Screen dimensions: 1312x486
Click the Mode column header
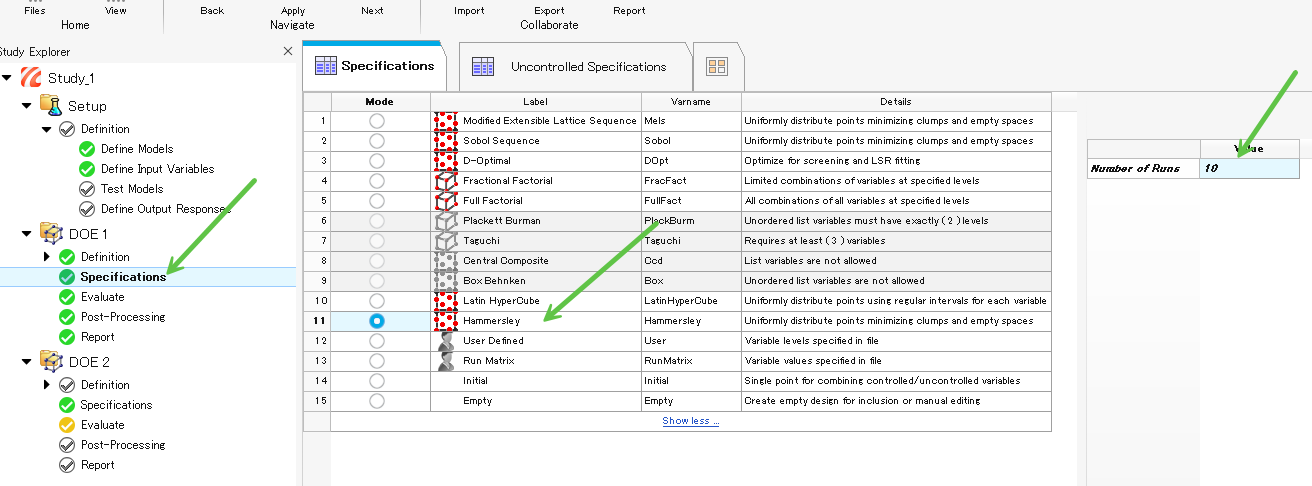[x=380, y=101]
